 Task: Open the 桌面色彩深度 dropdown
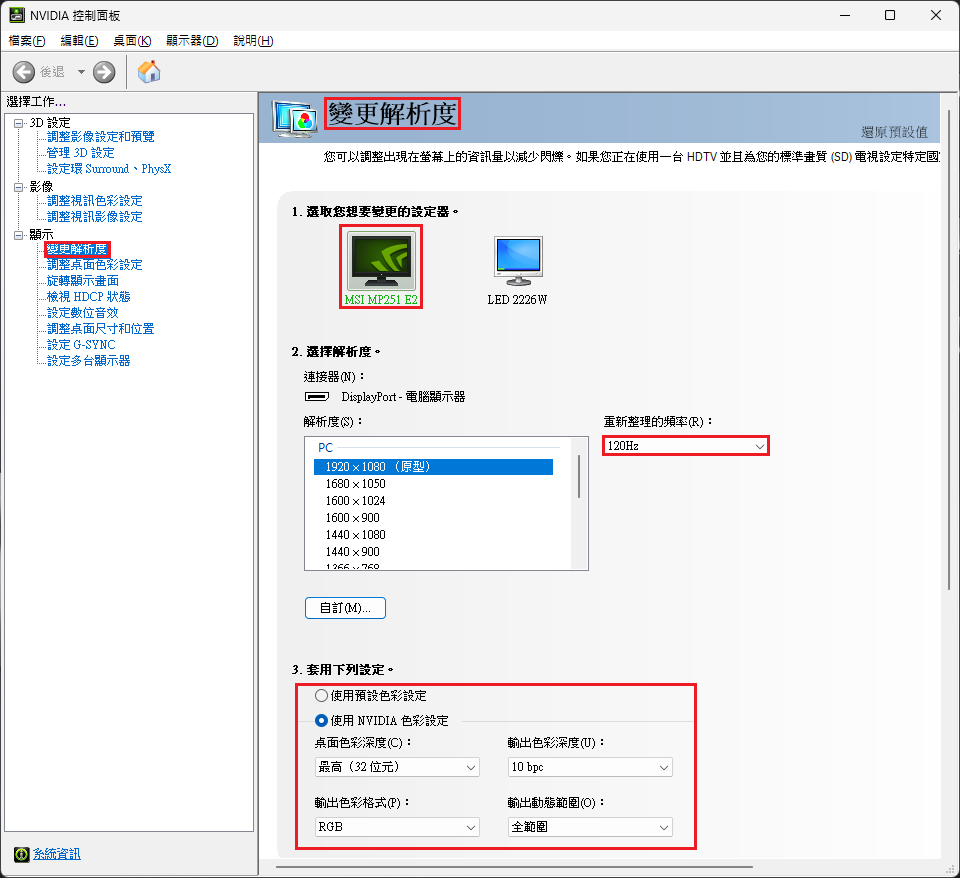pyautogui.click(x=397, y=767)
